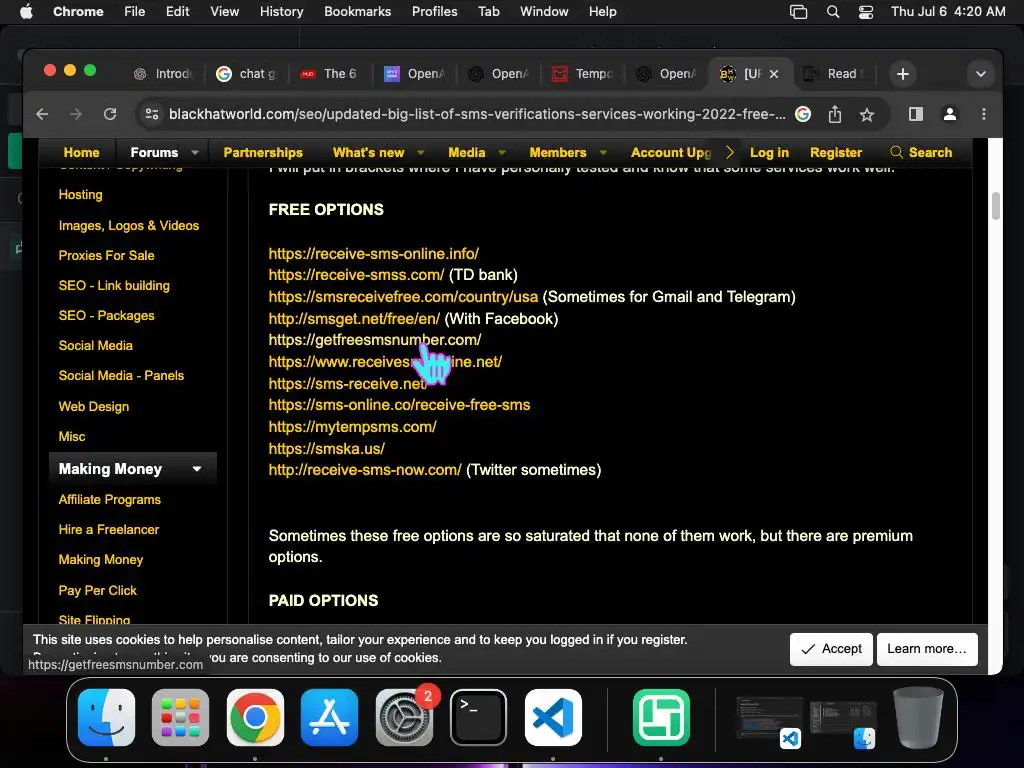
Task: Open Proxies For Sale sidebar link
Action: (x=106, y=255)
